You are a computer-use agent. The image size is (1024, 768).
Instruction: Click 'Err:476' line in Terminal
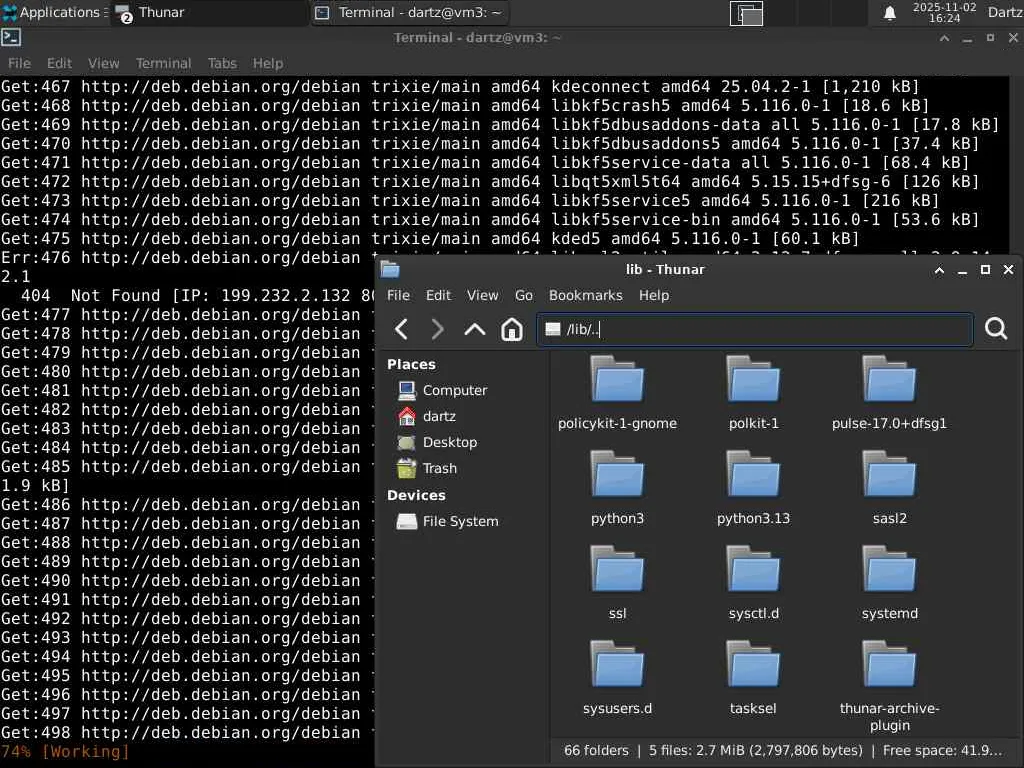187,258
